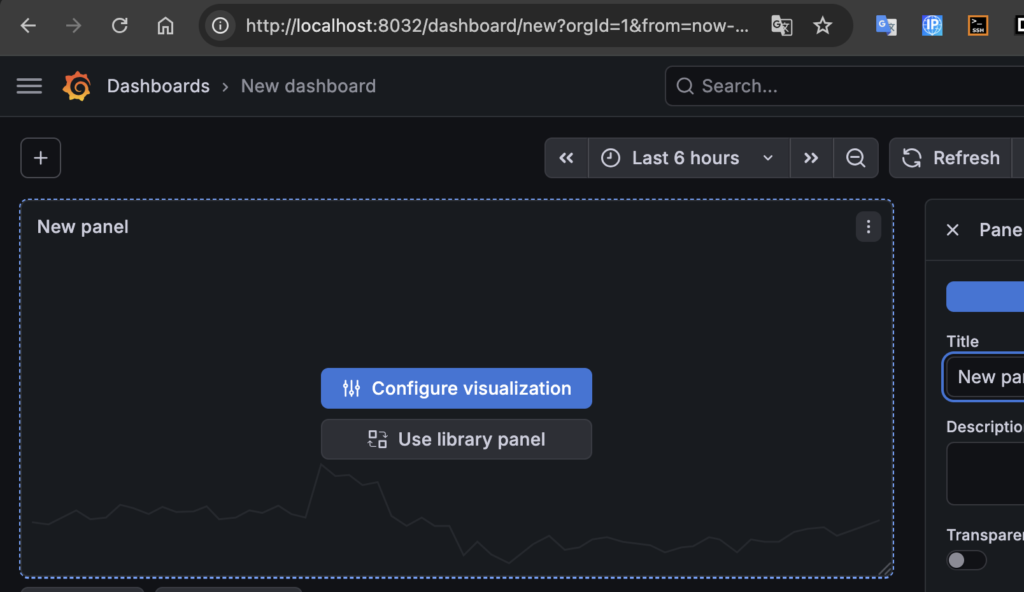Select the New dashboard breadcrumb
This screenshot has width=1024, height=592.
click(x=308, y=86)
